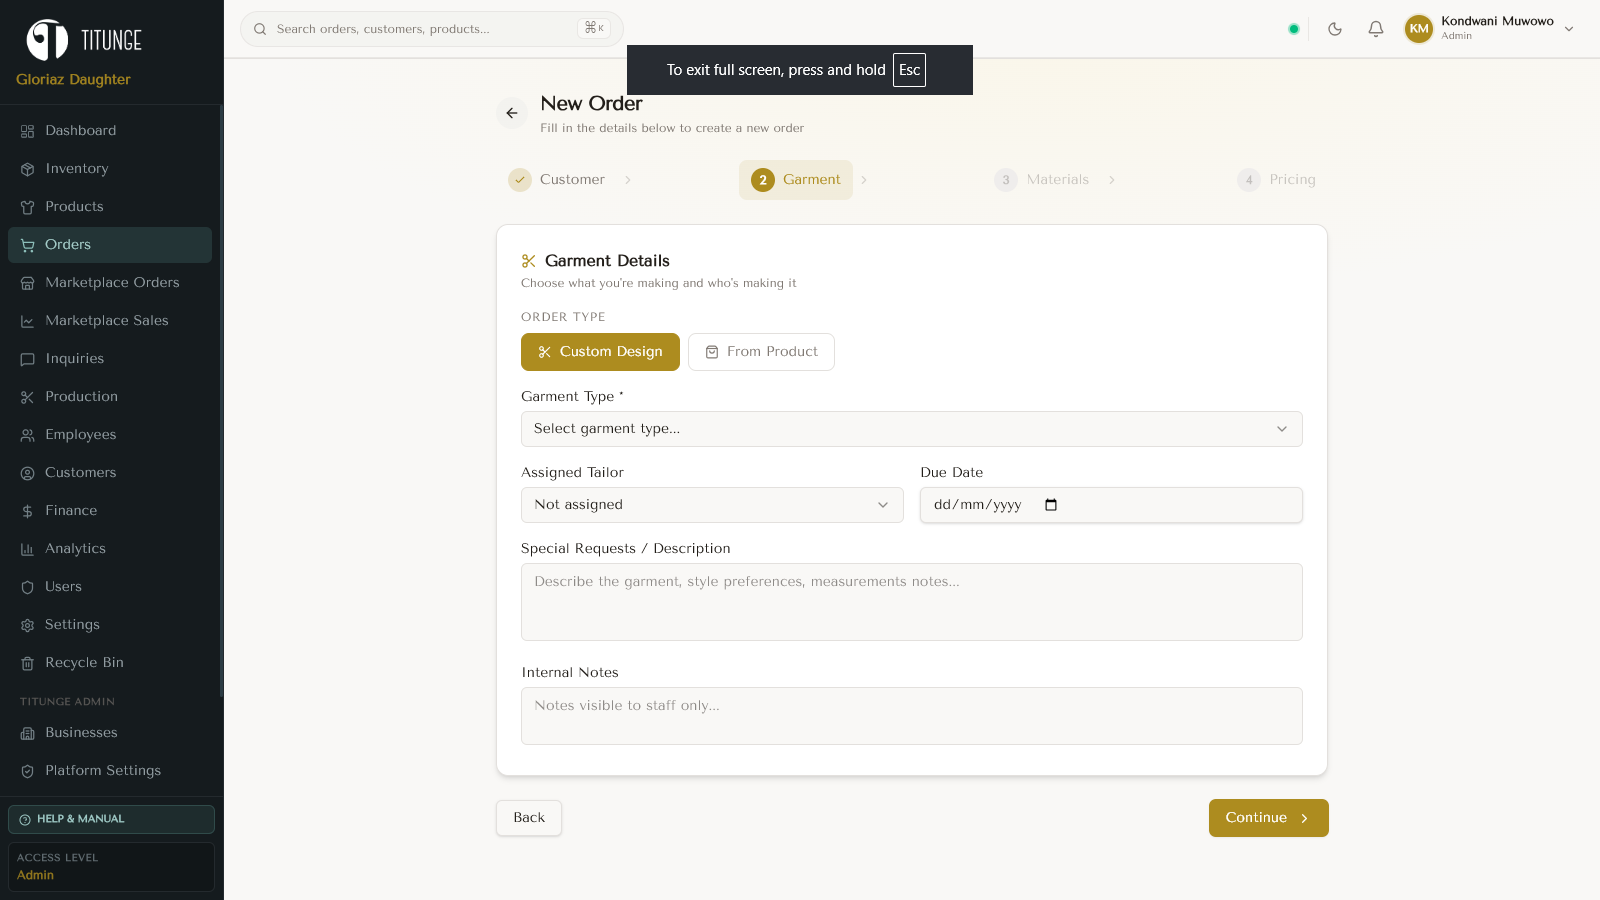Open Inventory from the sidebar

110,169
